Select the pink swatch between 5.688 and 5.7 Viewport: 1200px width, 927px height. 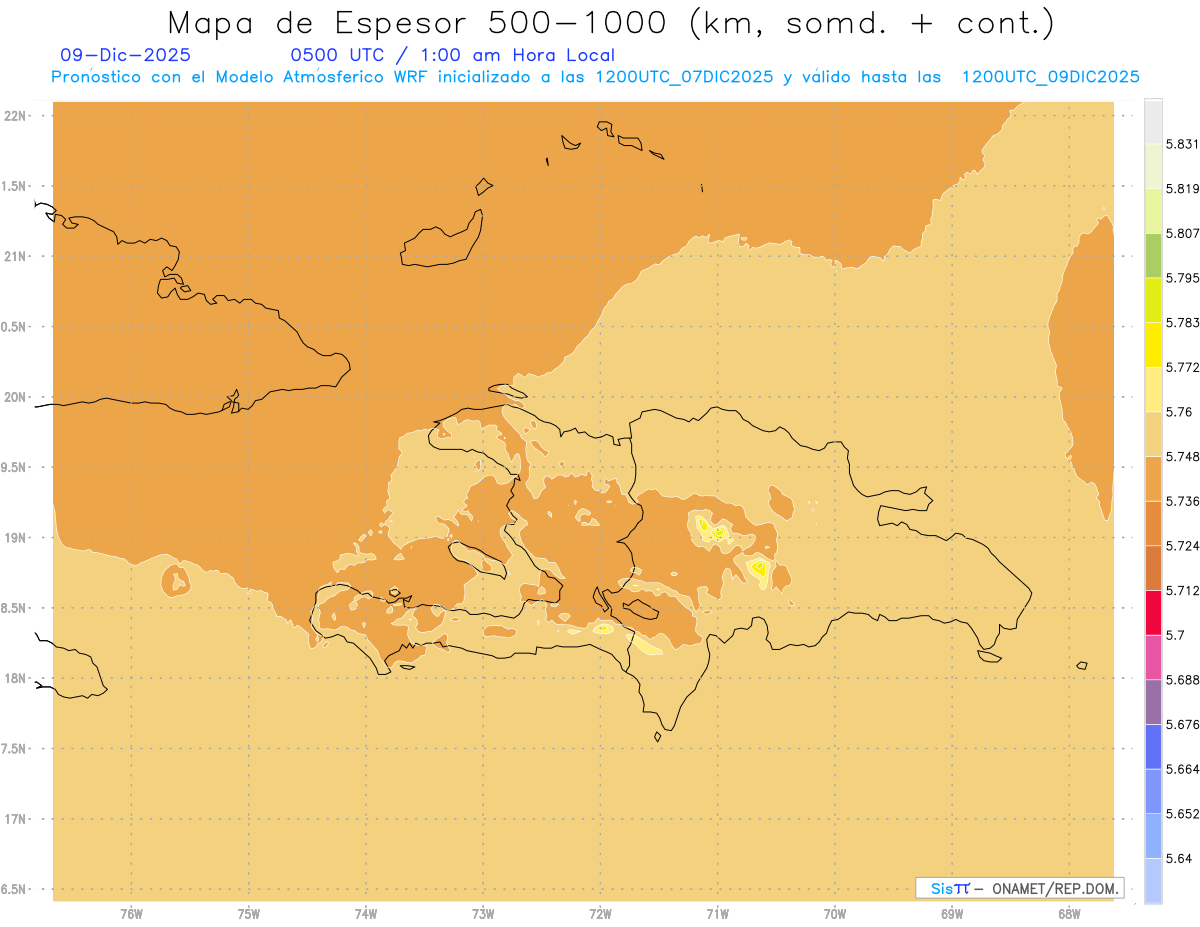point(1153,658)
